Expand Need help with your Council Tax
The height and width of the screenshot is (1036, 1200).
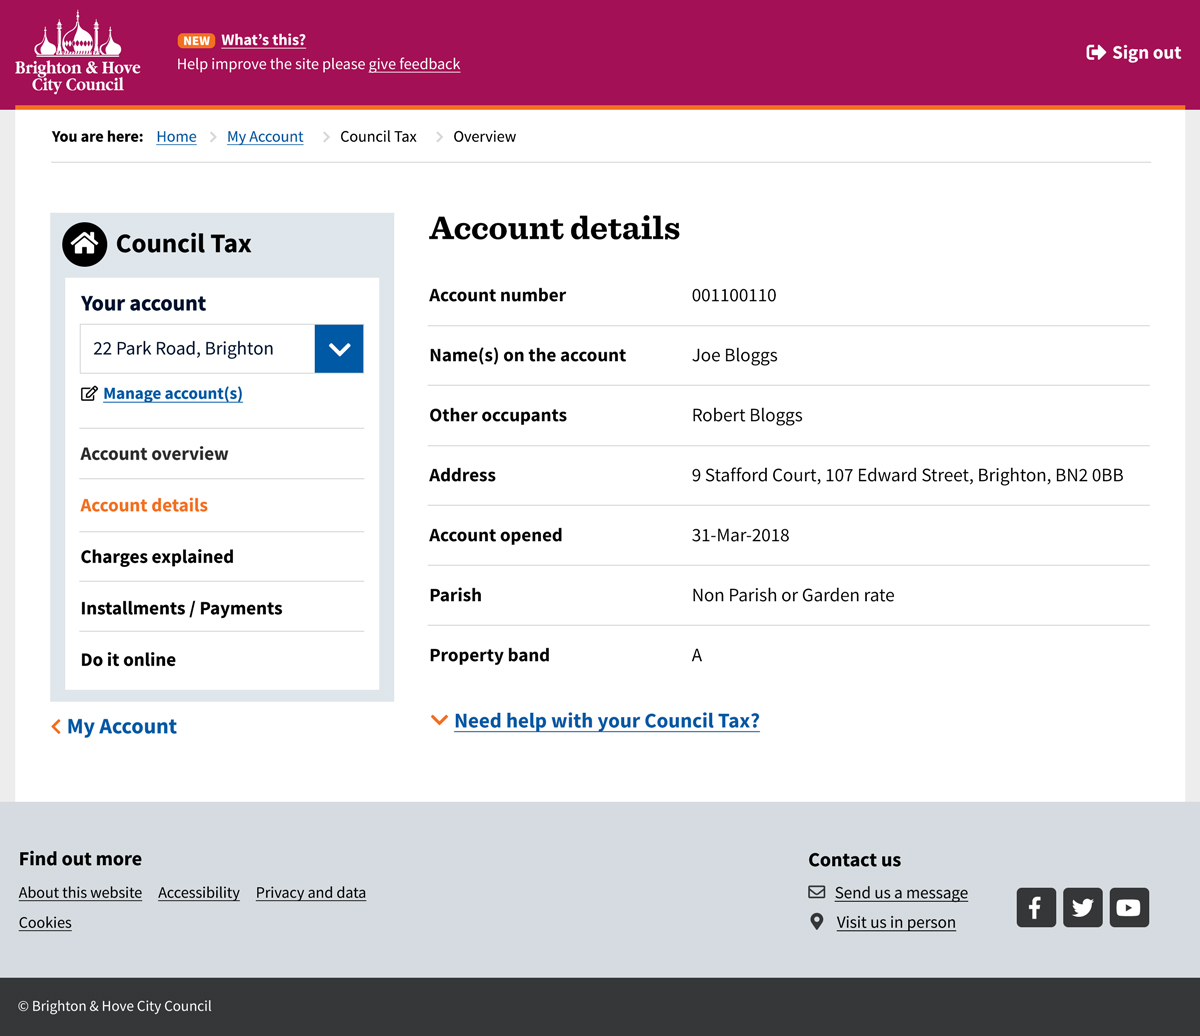point(606,721)
